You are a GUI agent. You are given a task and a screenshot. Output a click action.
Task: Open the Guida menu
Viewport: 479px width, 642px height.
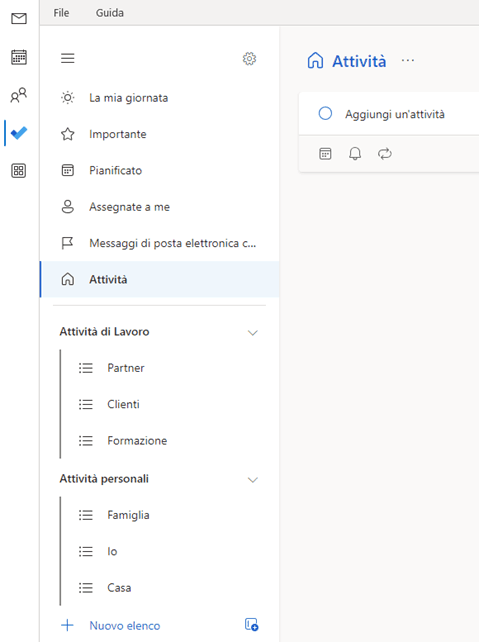[110, 13]
